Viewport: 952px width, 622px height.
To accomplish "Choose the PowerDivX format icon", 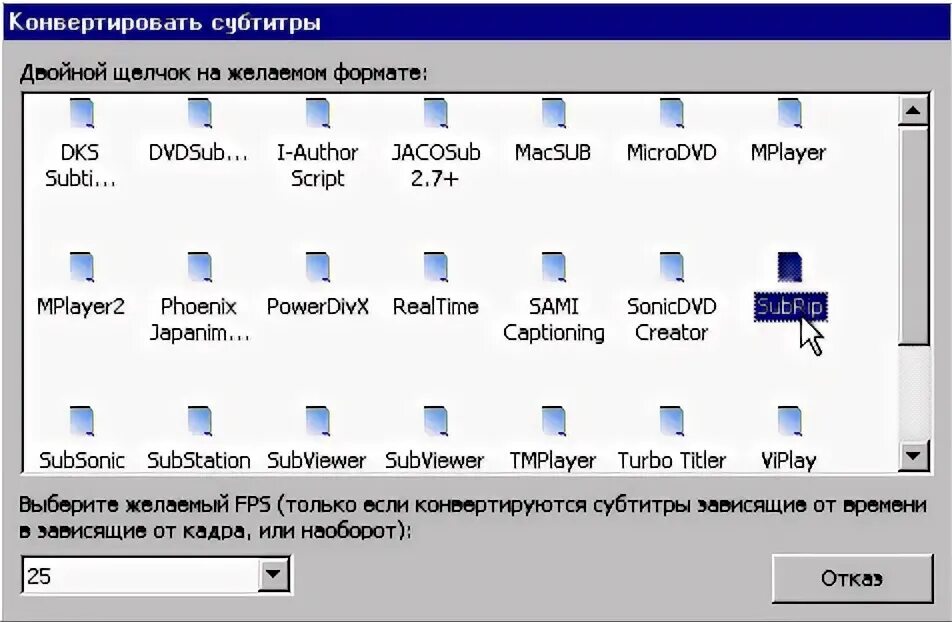I will (x=318, y=267).
